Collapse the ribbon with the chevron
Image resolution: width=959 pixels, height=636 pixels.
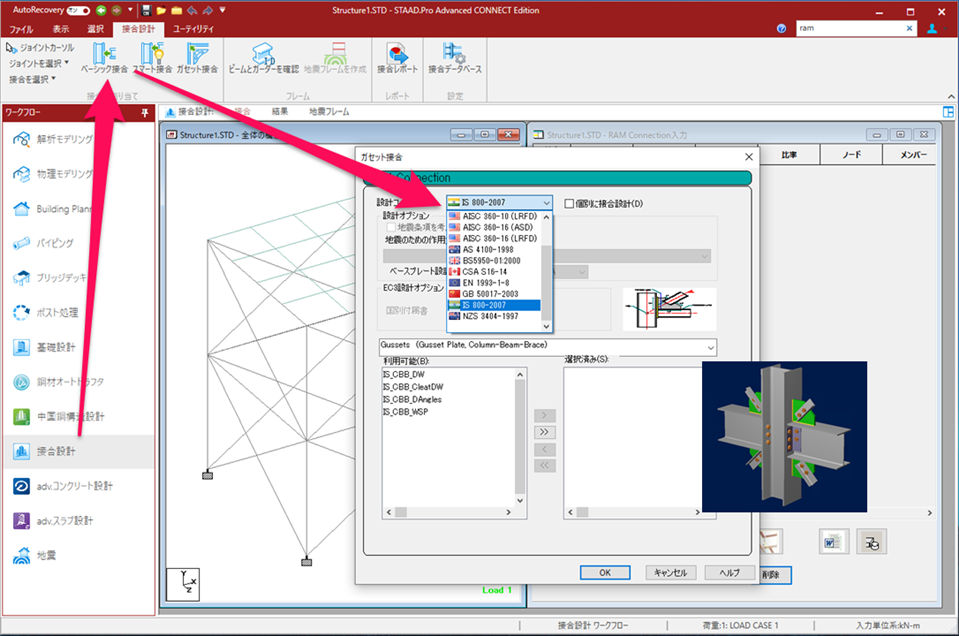tap(951, 97)
